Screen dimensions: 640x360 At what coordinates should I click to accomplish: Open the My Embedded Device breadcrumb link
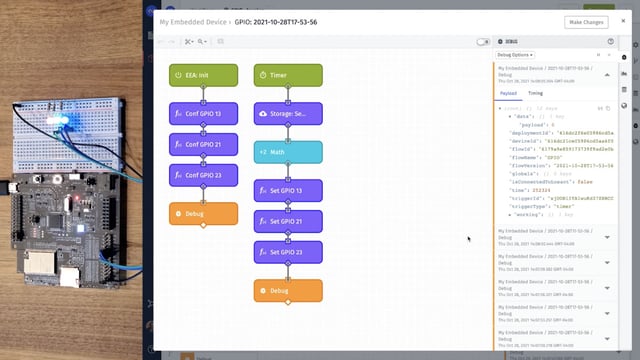point(193,22)
